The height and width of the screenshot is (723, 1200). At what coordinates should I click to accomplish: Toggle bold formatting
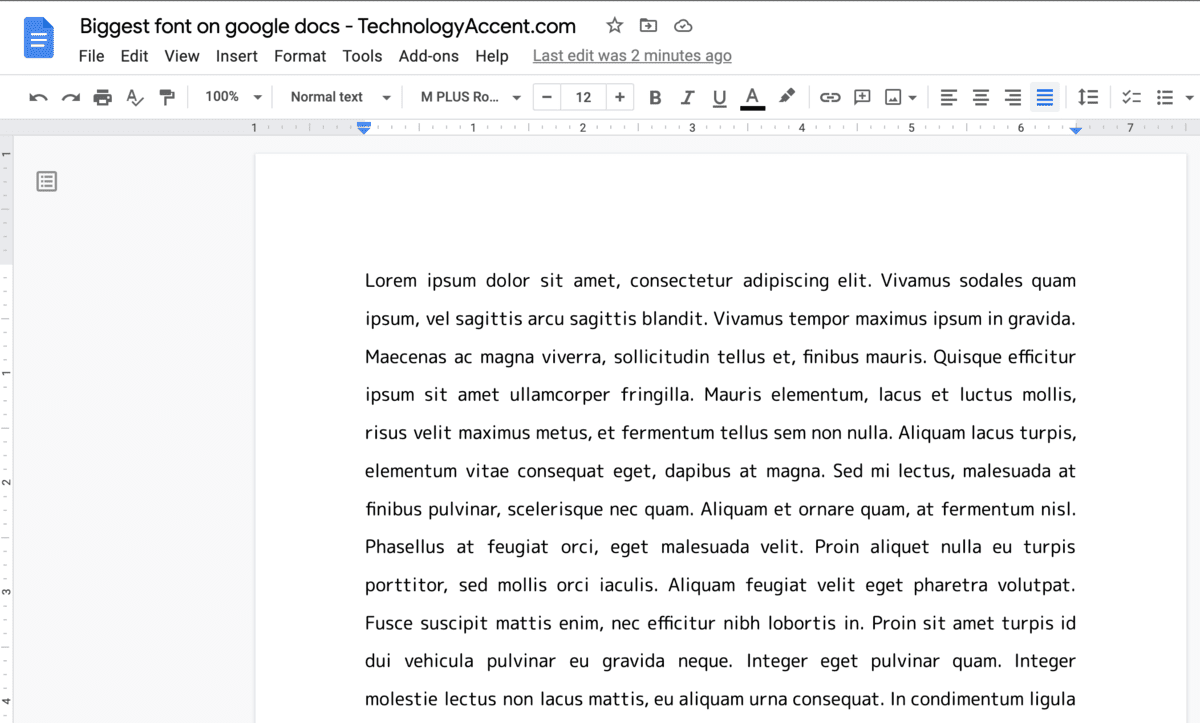655,96
